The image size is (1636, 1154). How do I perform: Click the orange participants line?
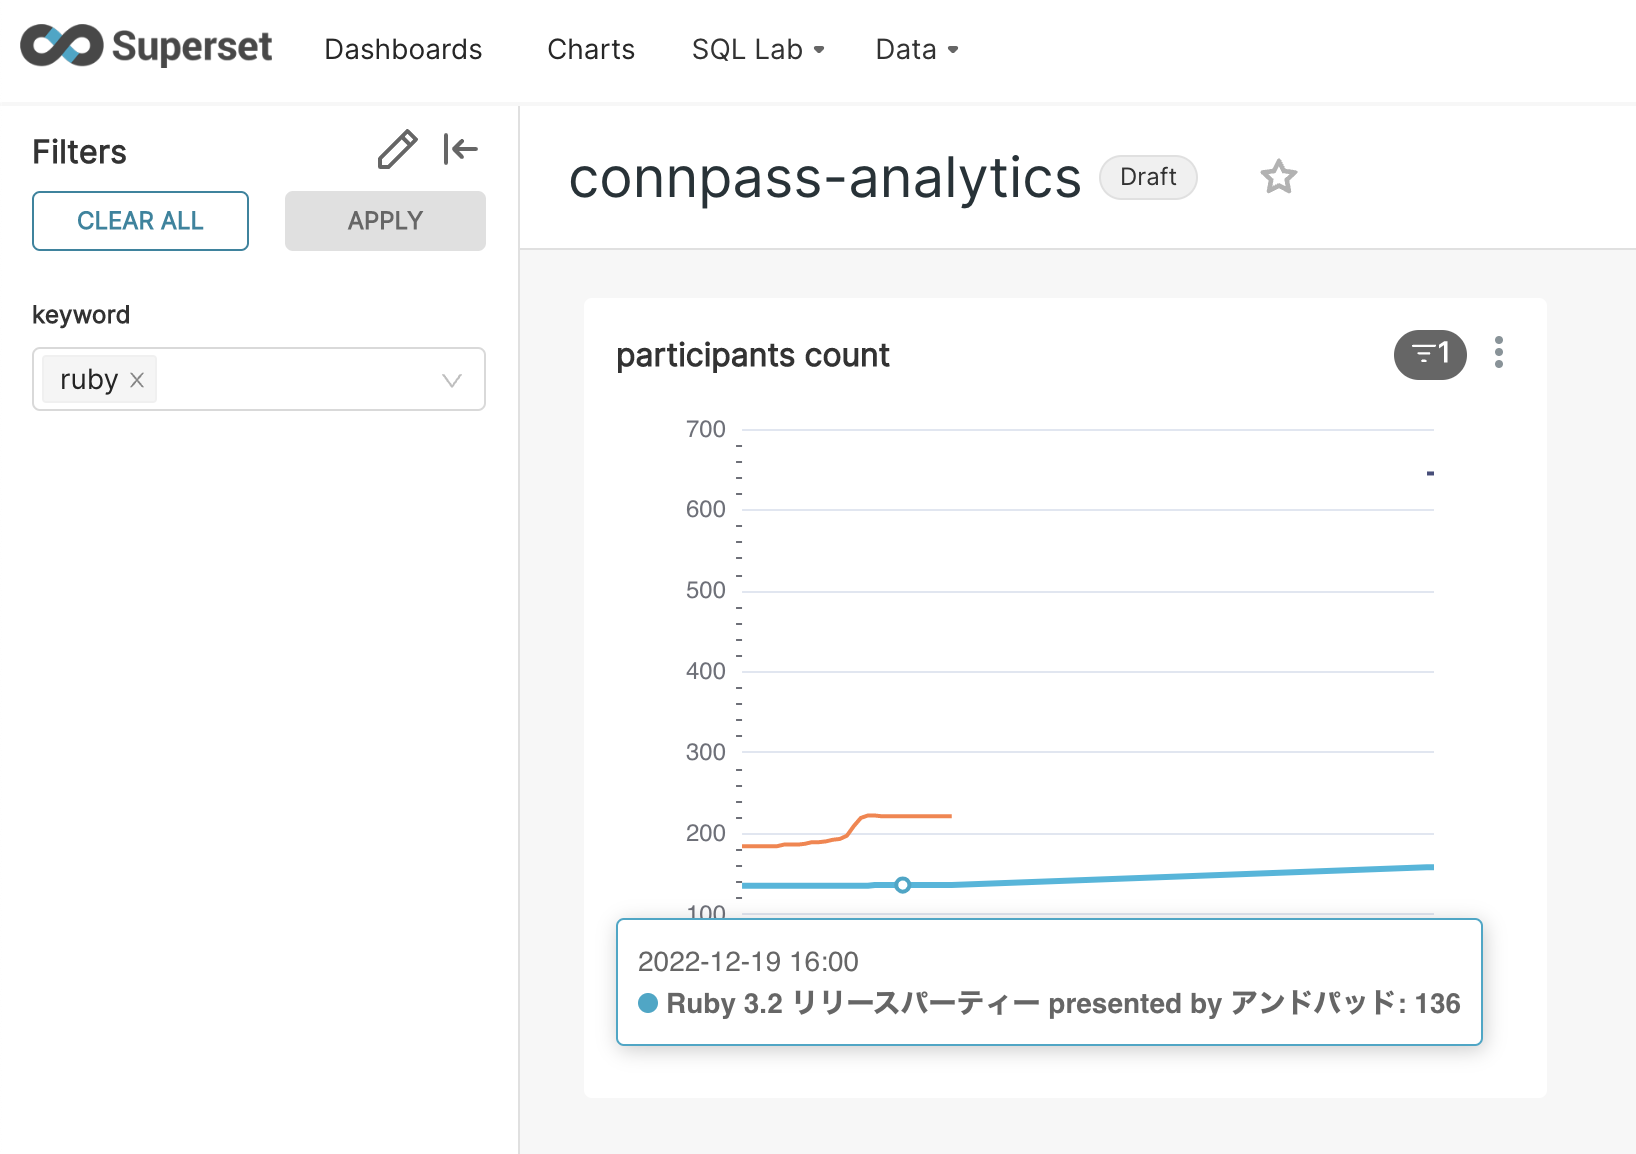pos(900,816)
